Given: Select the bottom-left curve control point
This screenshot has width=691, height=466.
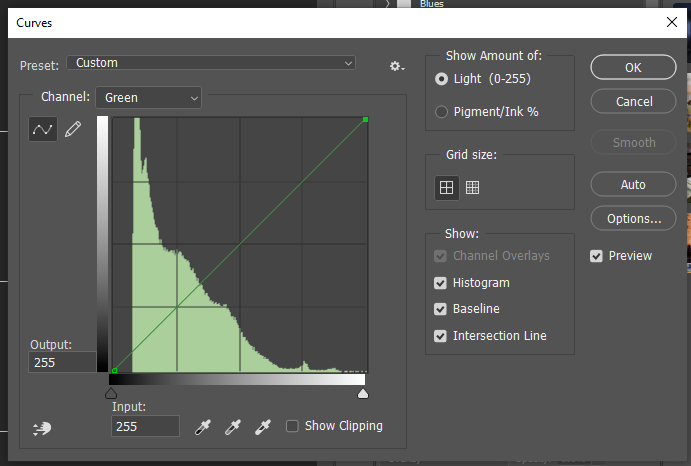Looking at the screenshot, I should pos(114,370).
